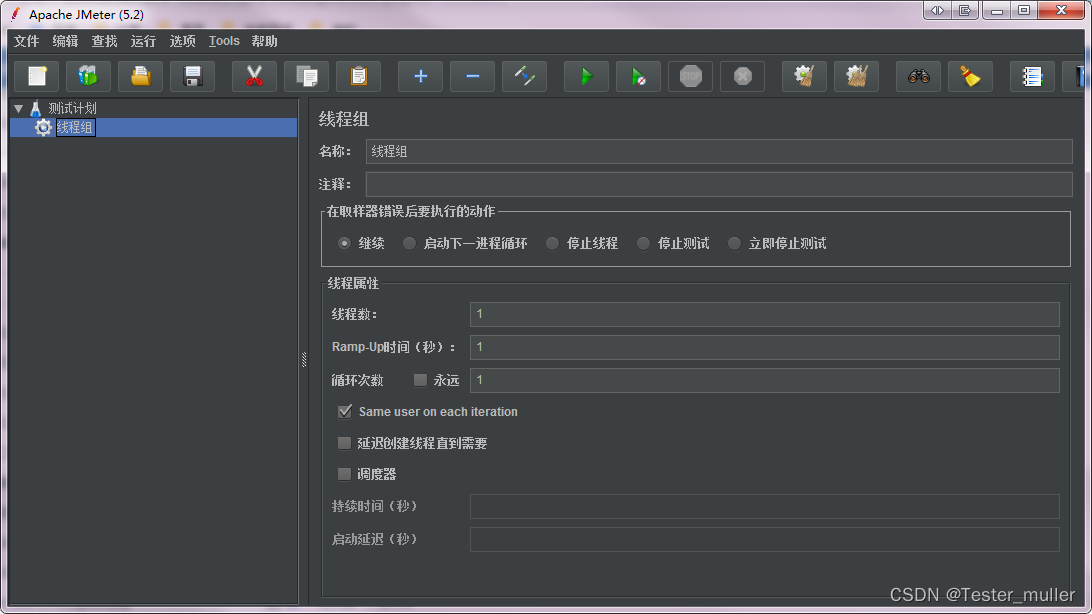Viewport: 1092px width, 614px height.
Task: Open the 选项 menu
Action: [x=182, y=41]
